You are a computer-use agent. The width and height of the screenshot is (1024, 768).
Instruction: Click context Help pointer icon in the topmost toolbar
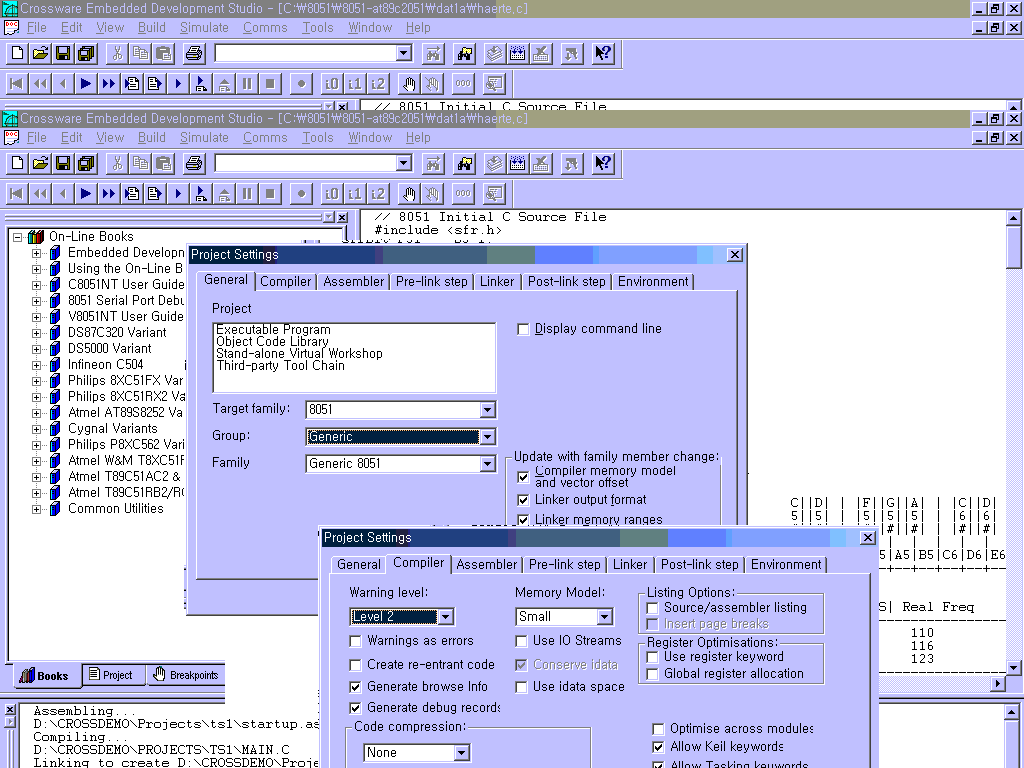pyautogui.click(x=603, y=53)
